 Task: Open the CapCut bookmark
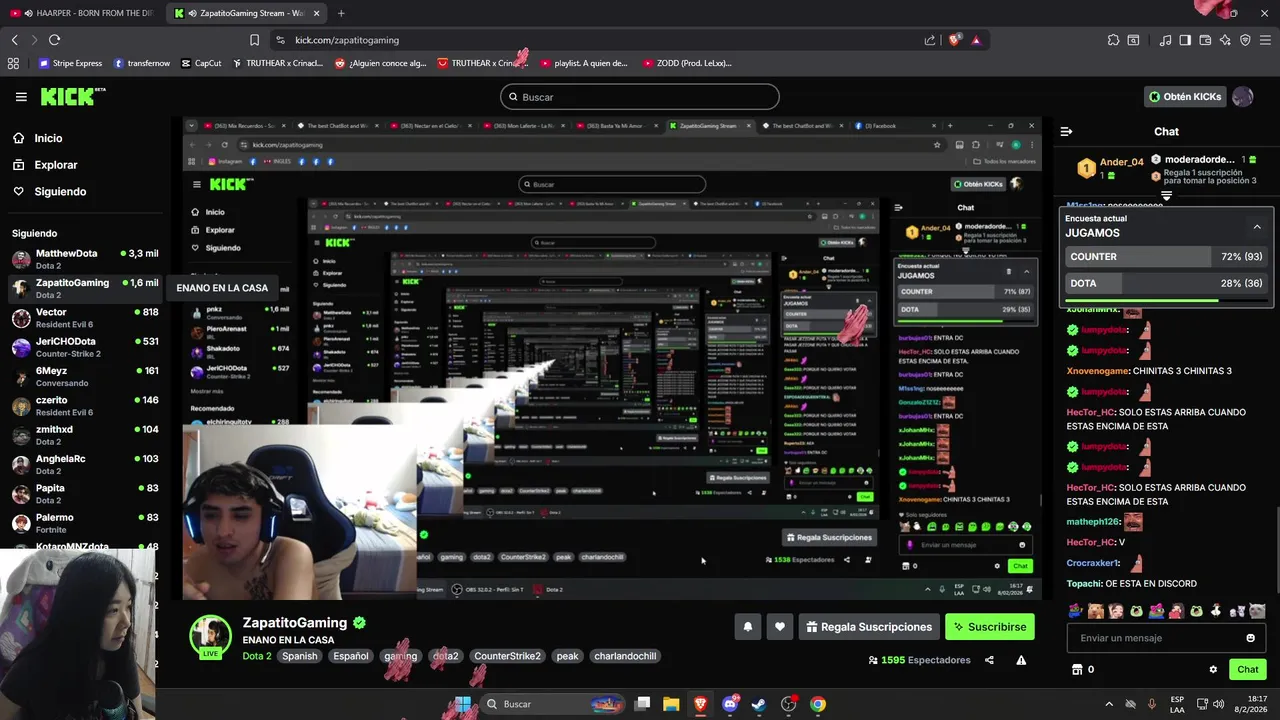click(201, 63)
